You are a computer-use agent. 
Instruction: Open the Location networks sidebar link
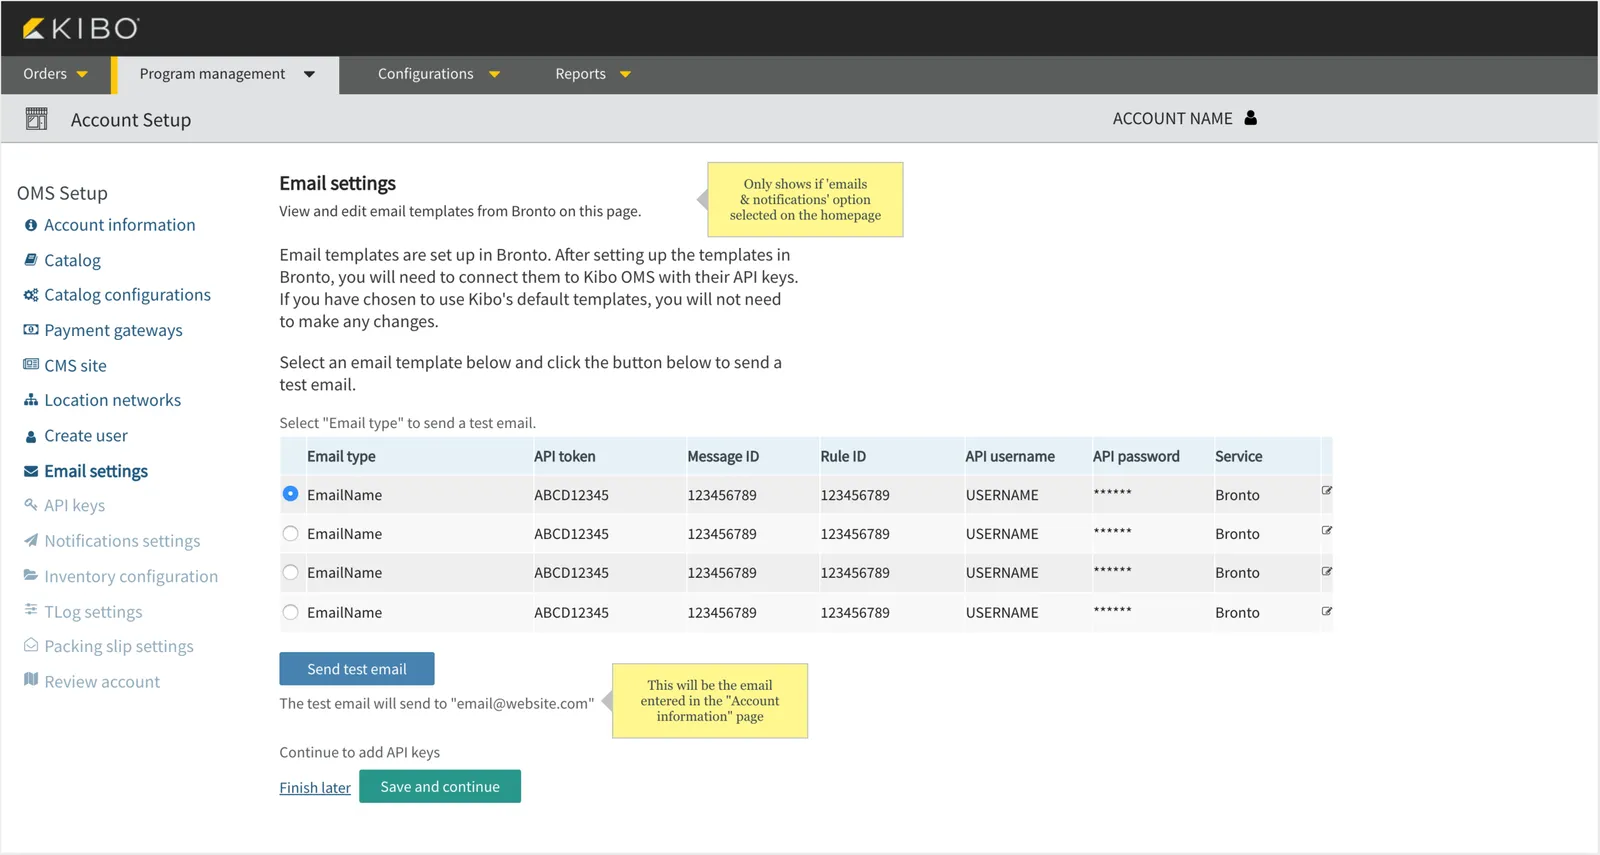click(113, 400)
